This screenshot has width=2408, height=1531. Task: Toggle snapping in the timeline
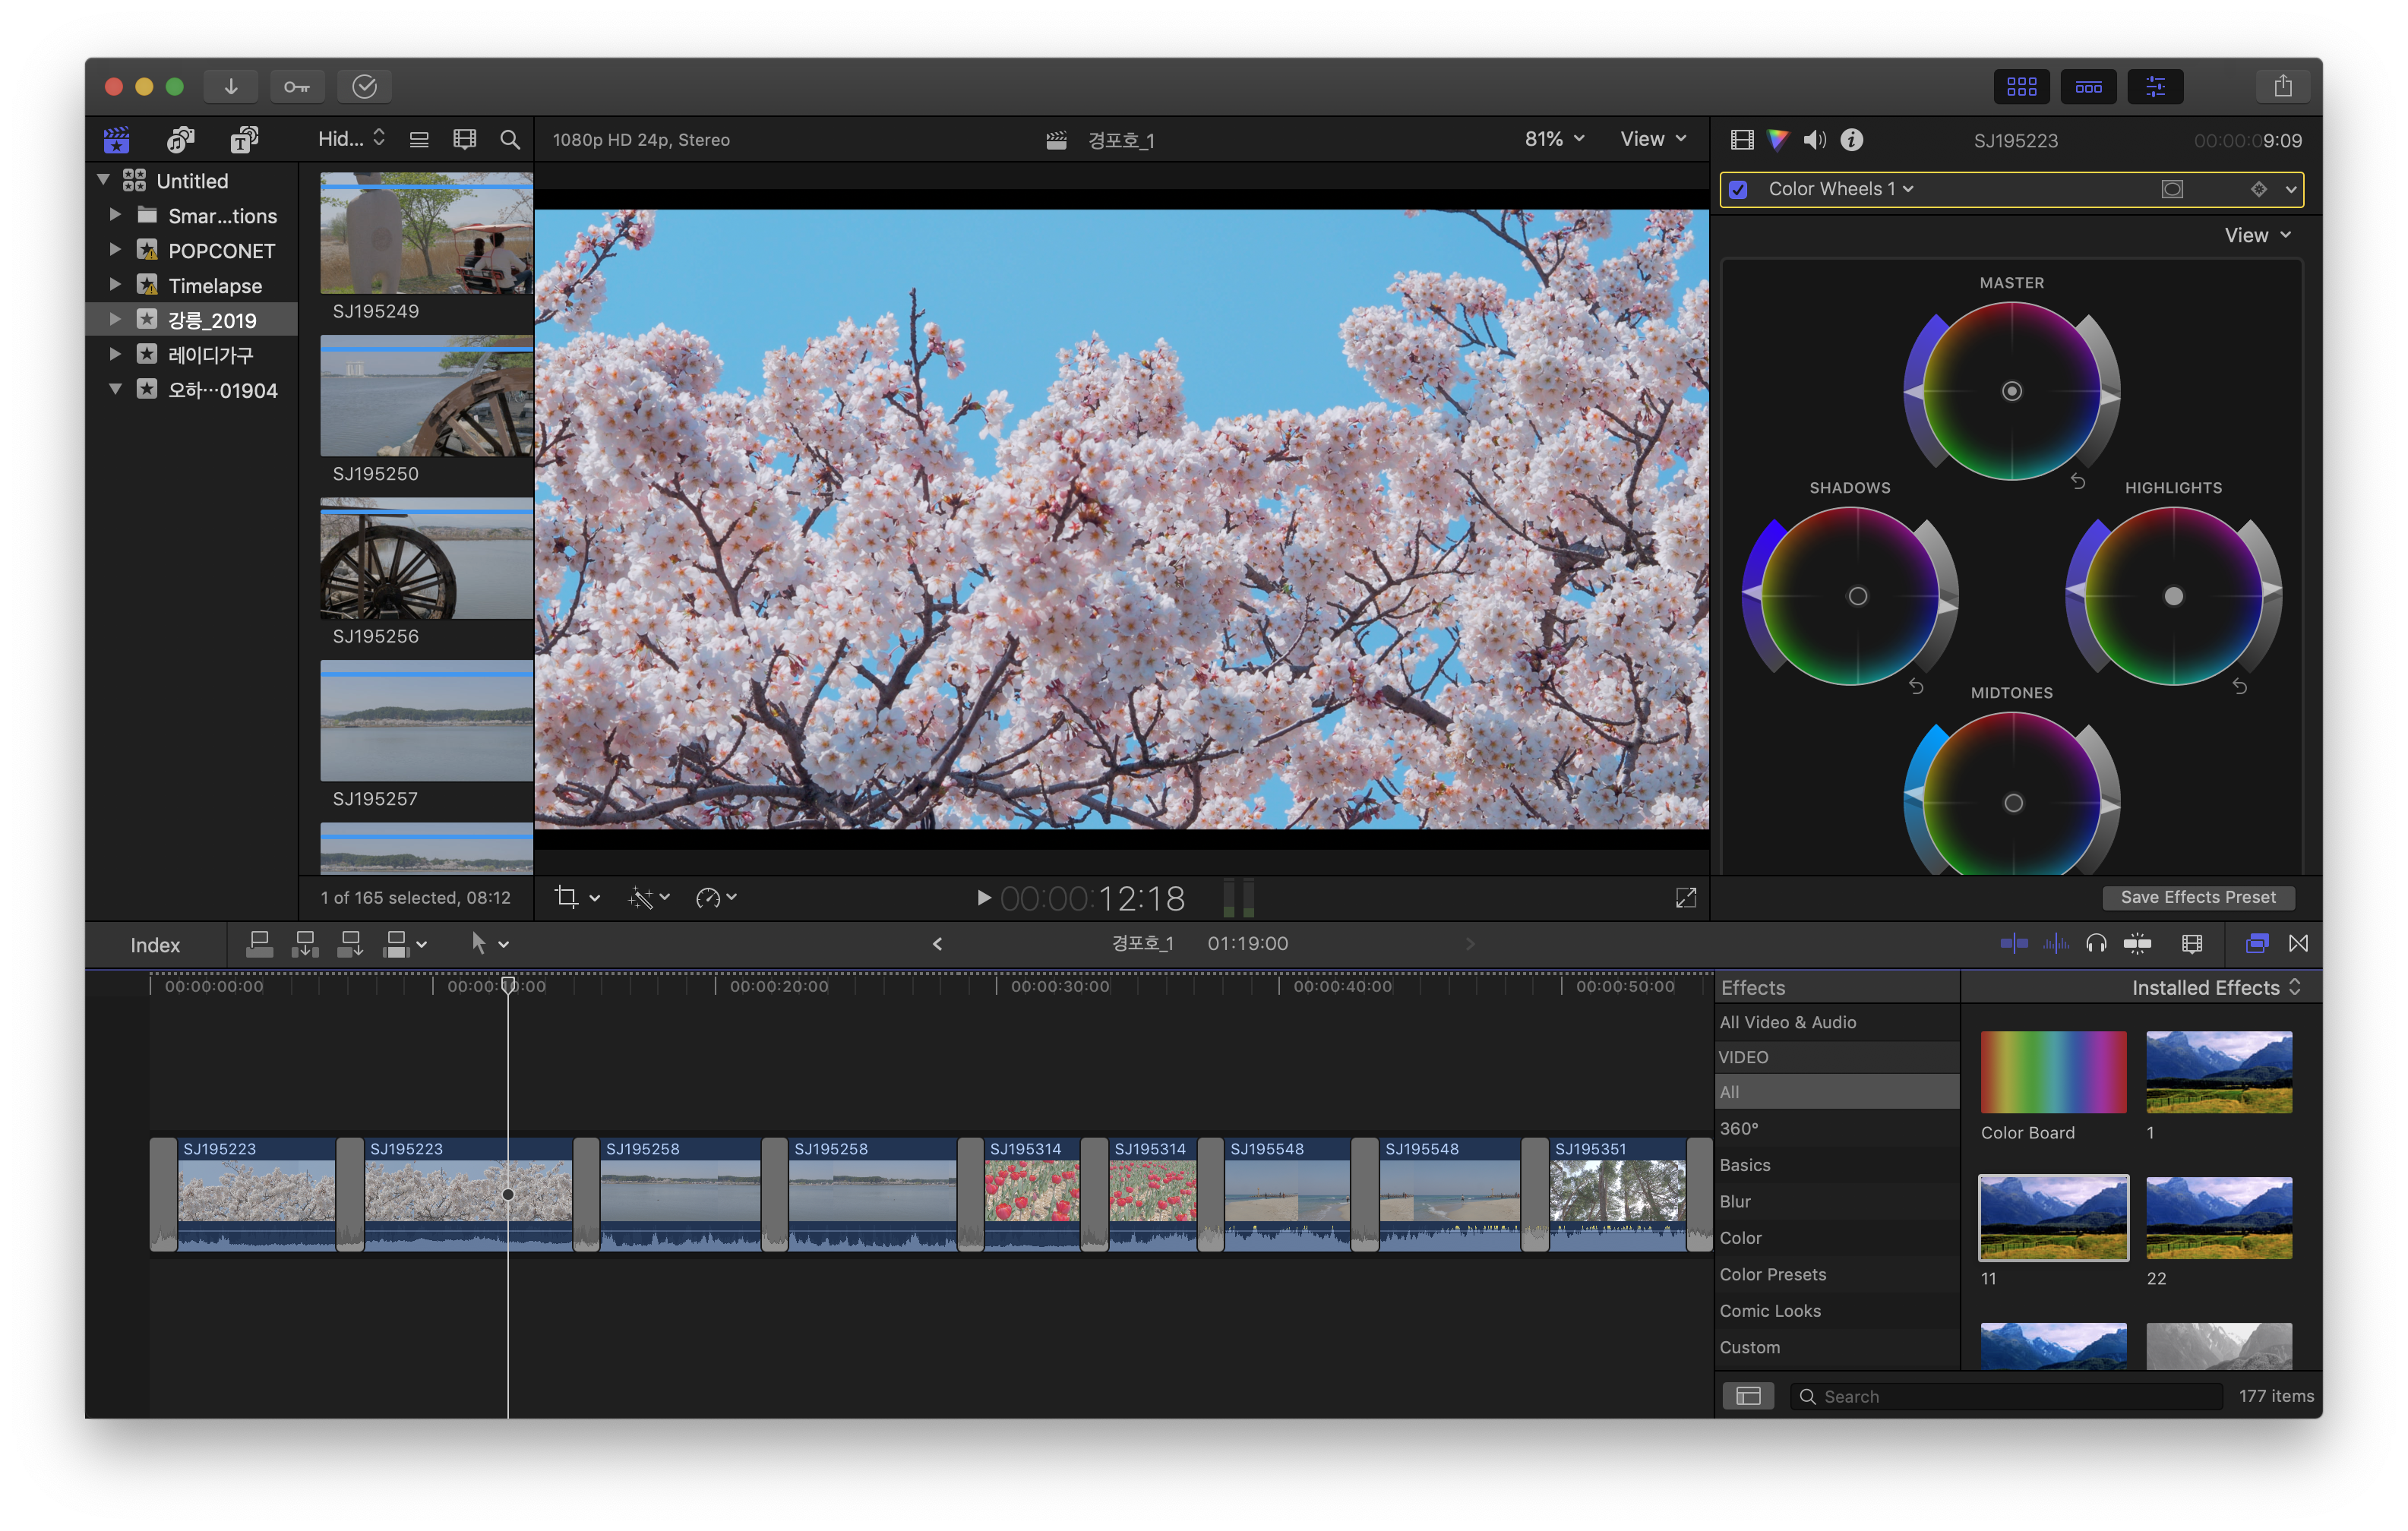(2137, 943)
